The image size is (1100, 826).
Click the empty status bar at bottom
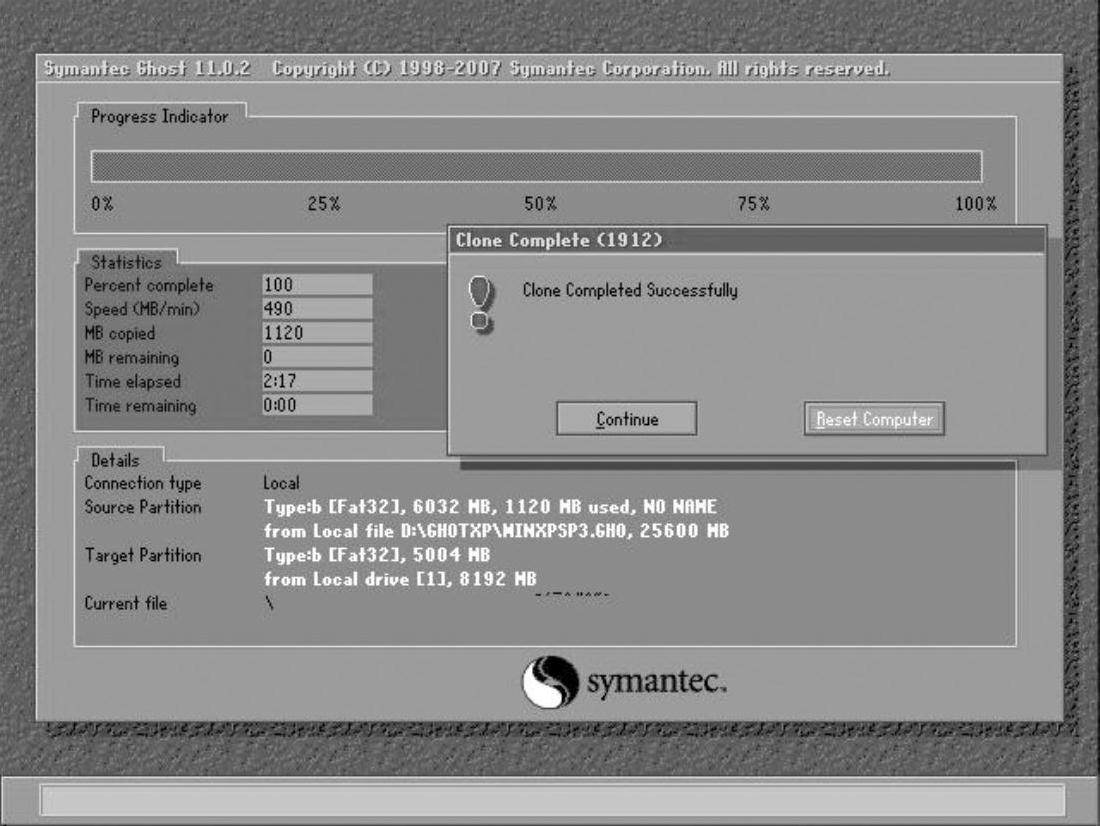(552, 800)
